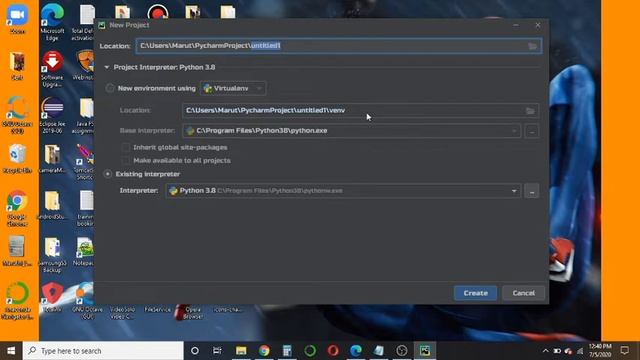Click Base interpreter browse ellipsis button
Image resolution: width=640 pixels, height=360 pixels.
pyautogui.click(x=531, y=131)
